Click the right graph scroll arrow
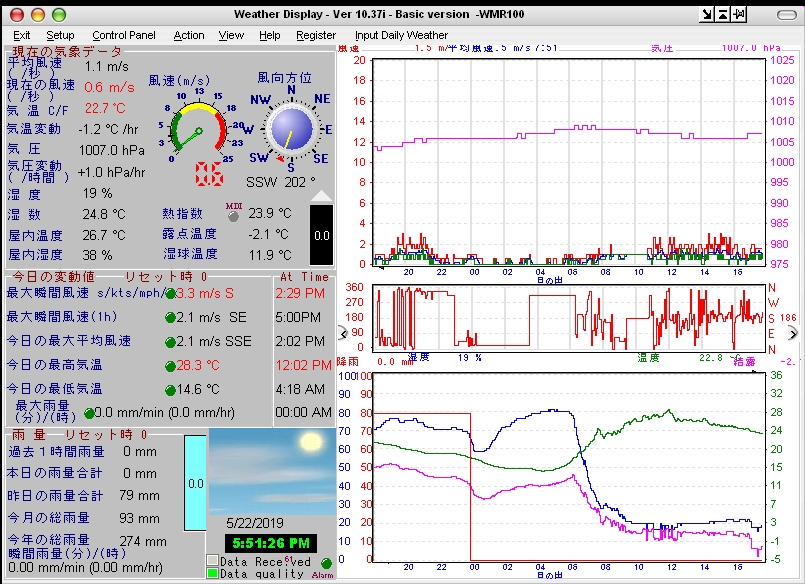This screenshot has width=805, height=584. (x=793, y=334)
